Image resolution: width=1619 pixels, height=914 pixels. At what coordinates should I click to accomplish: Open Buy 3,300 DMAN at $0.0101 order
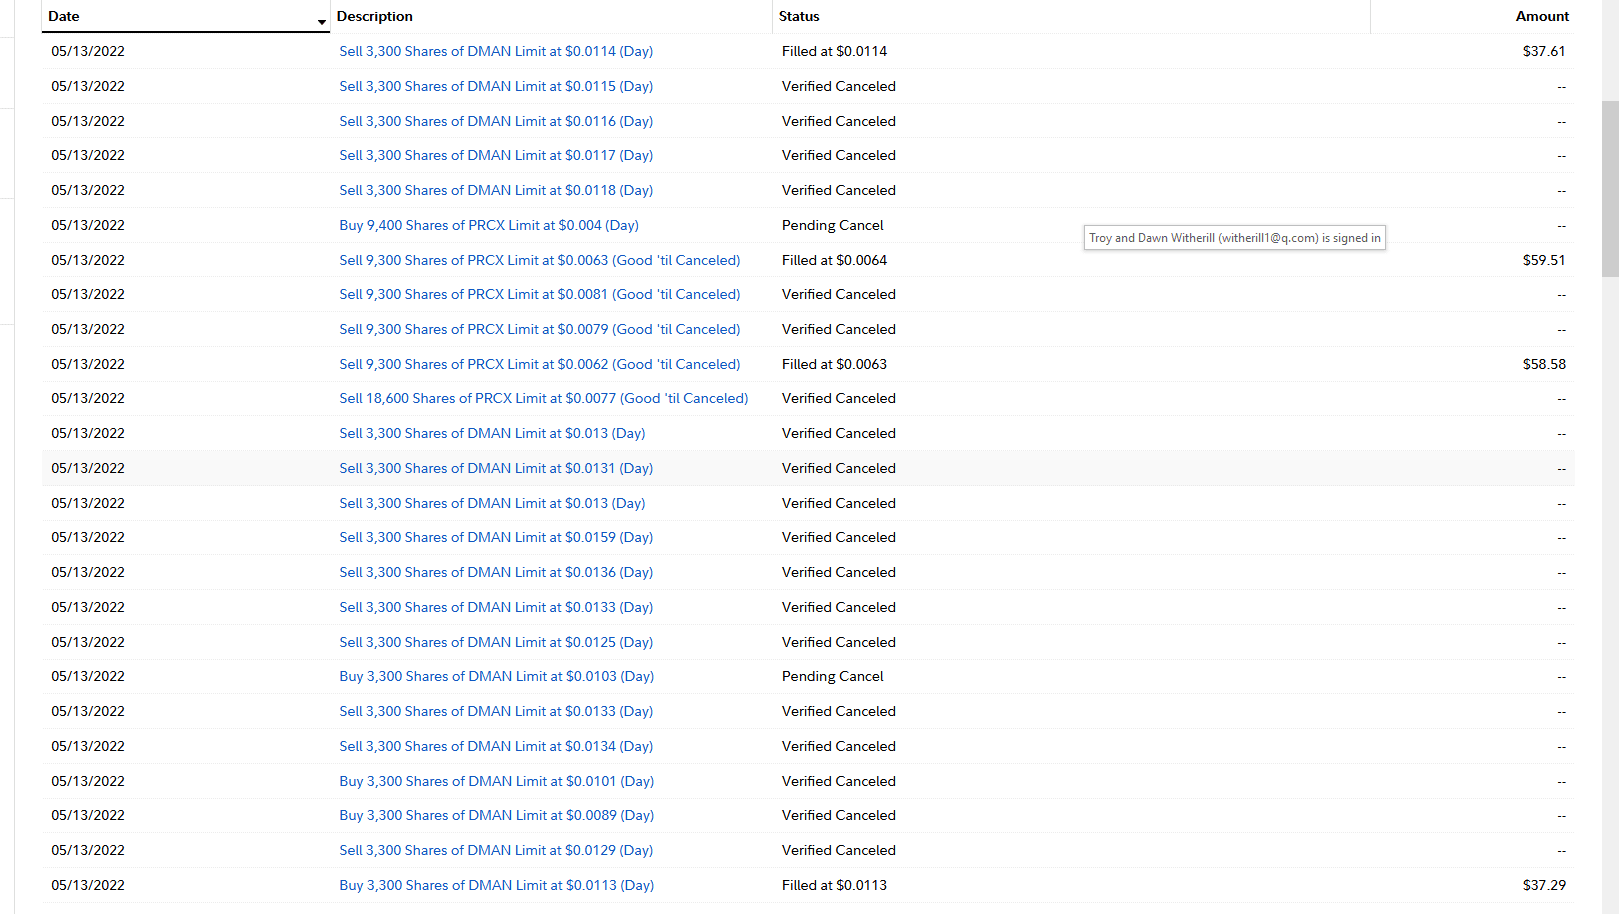496,781
